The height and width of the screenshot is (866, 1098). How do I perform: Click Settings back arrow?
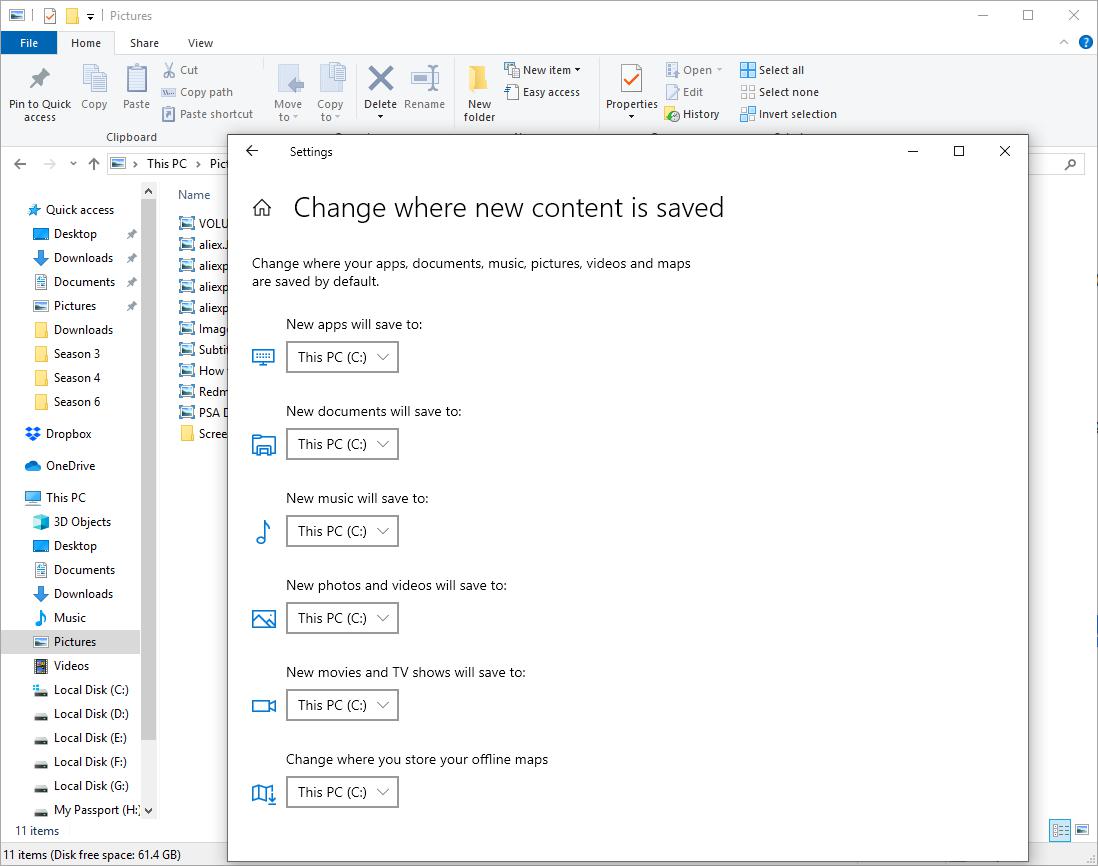252,151
